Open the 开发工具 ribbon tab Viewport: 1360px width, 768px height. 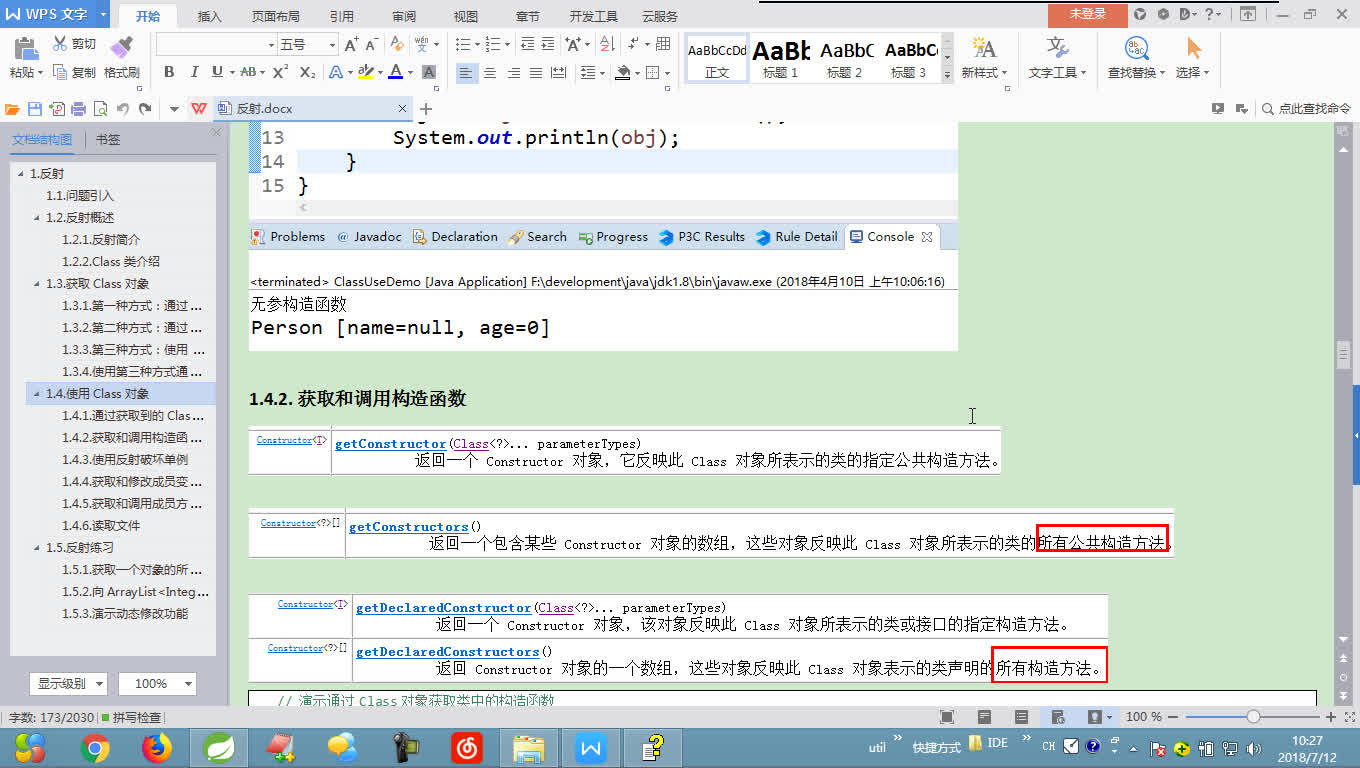(594, 16)
